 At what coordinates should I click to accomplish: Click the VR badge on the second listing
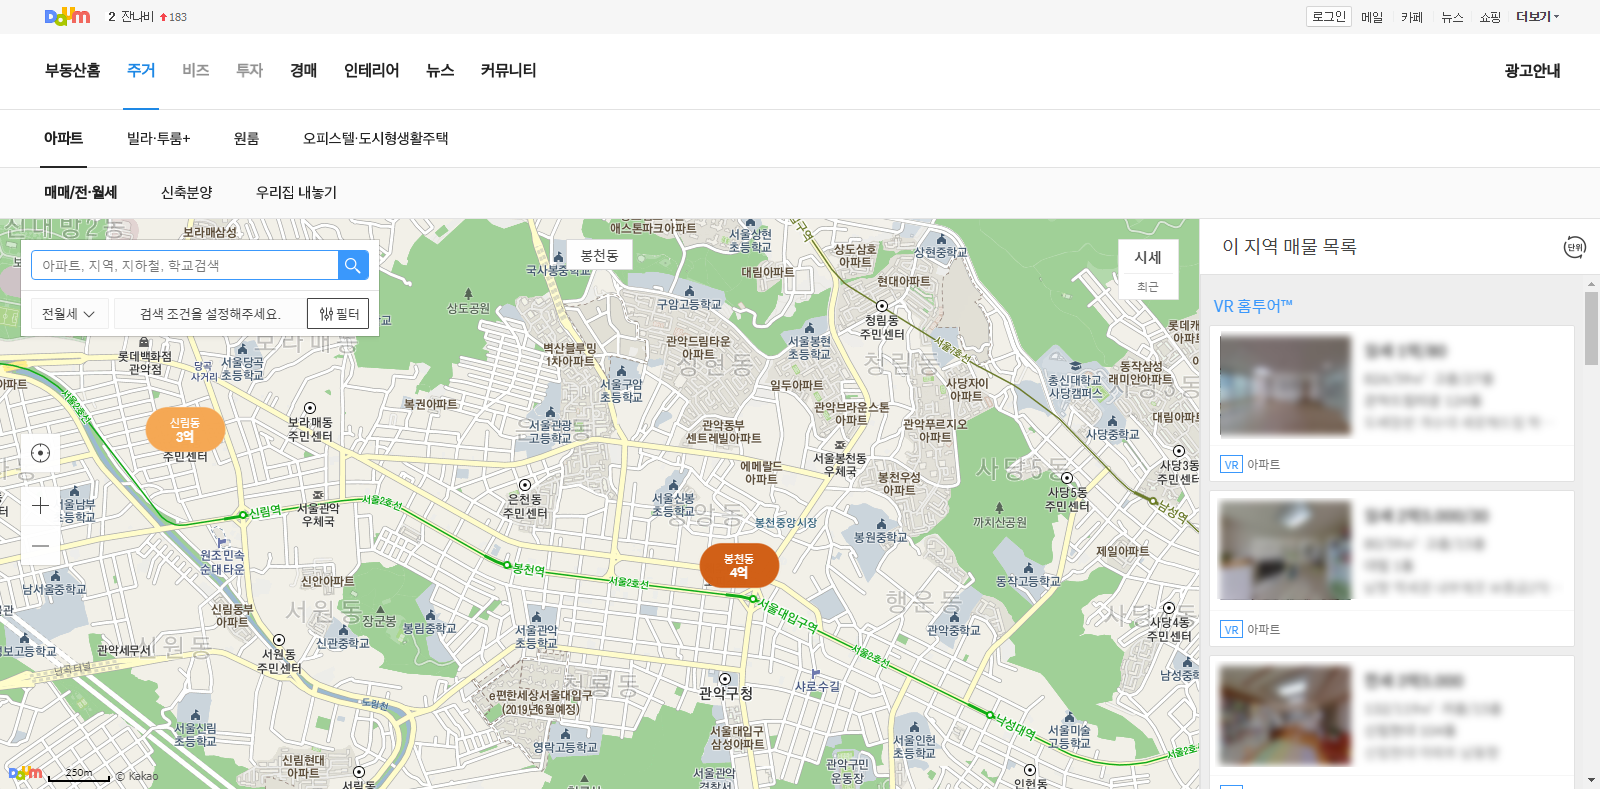(1231, 629)
